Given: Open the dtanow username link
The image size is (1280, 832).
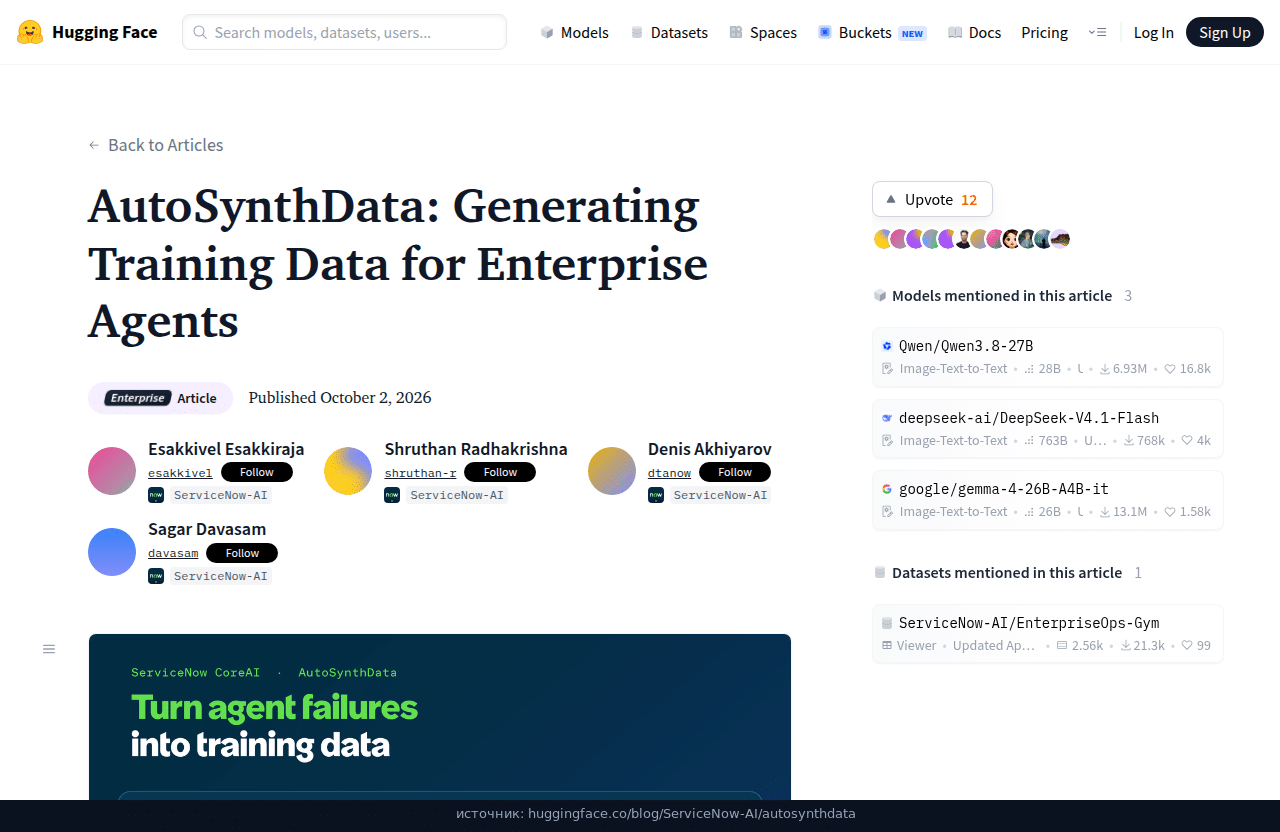Looking at the screenshot, I should tap(669, 473).
